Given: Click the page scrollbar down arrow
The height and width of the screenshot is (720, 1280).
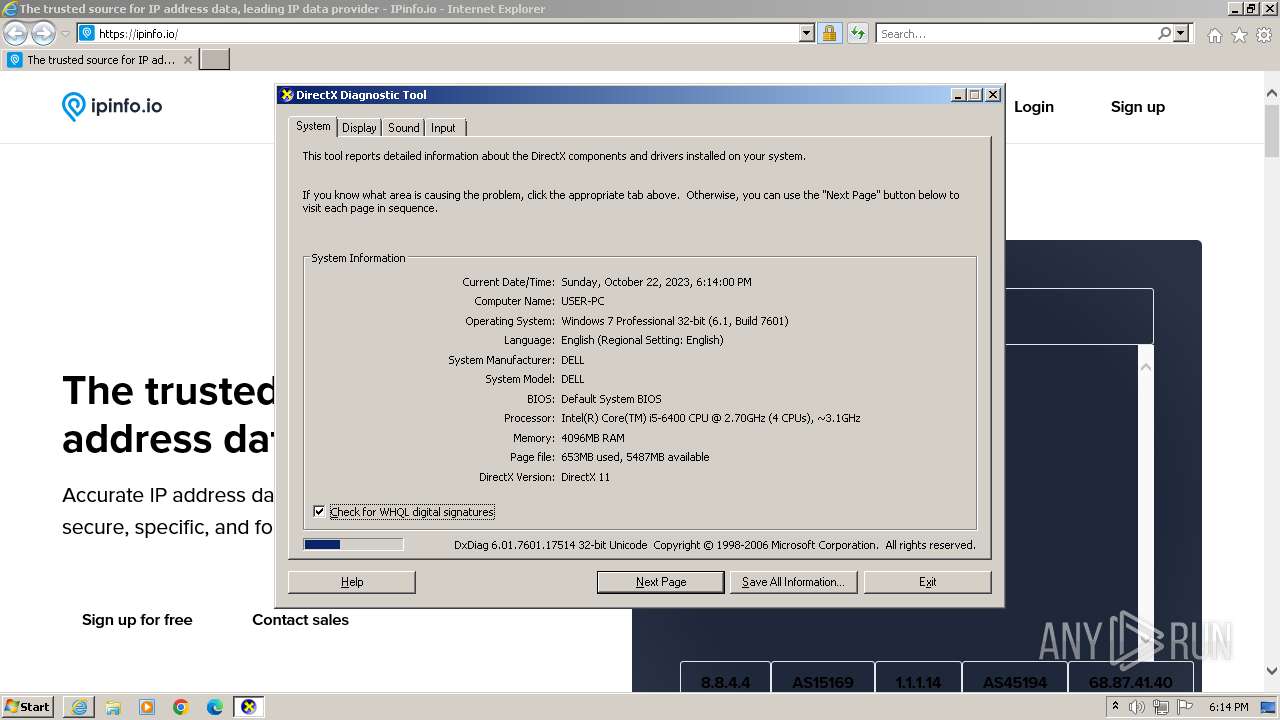Looking at the screenshot, I should pyautogui.click(x=1272, y=671).
